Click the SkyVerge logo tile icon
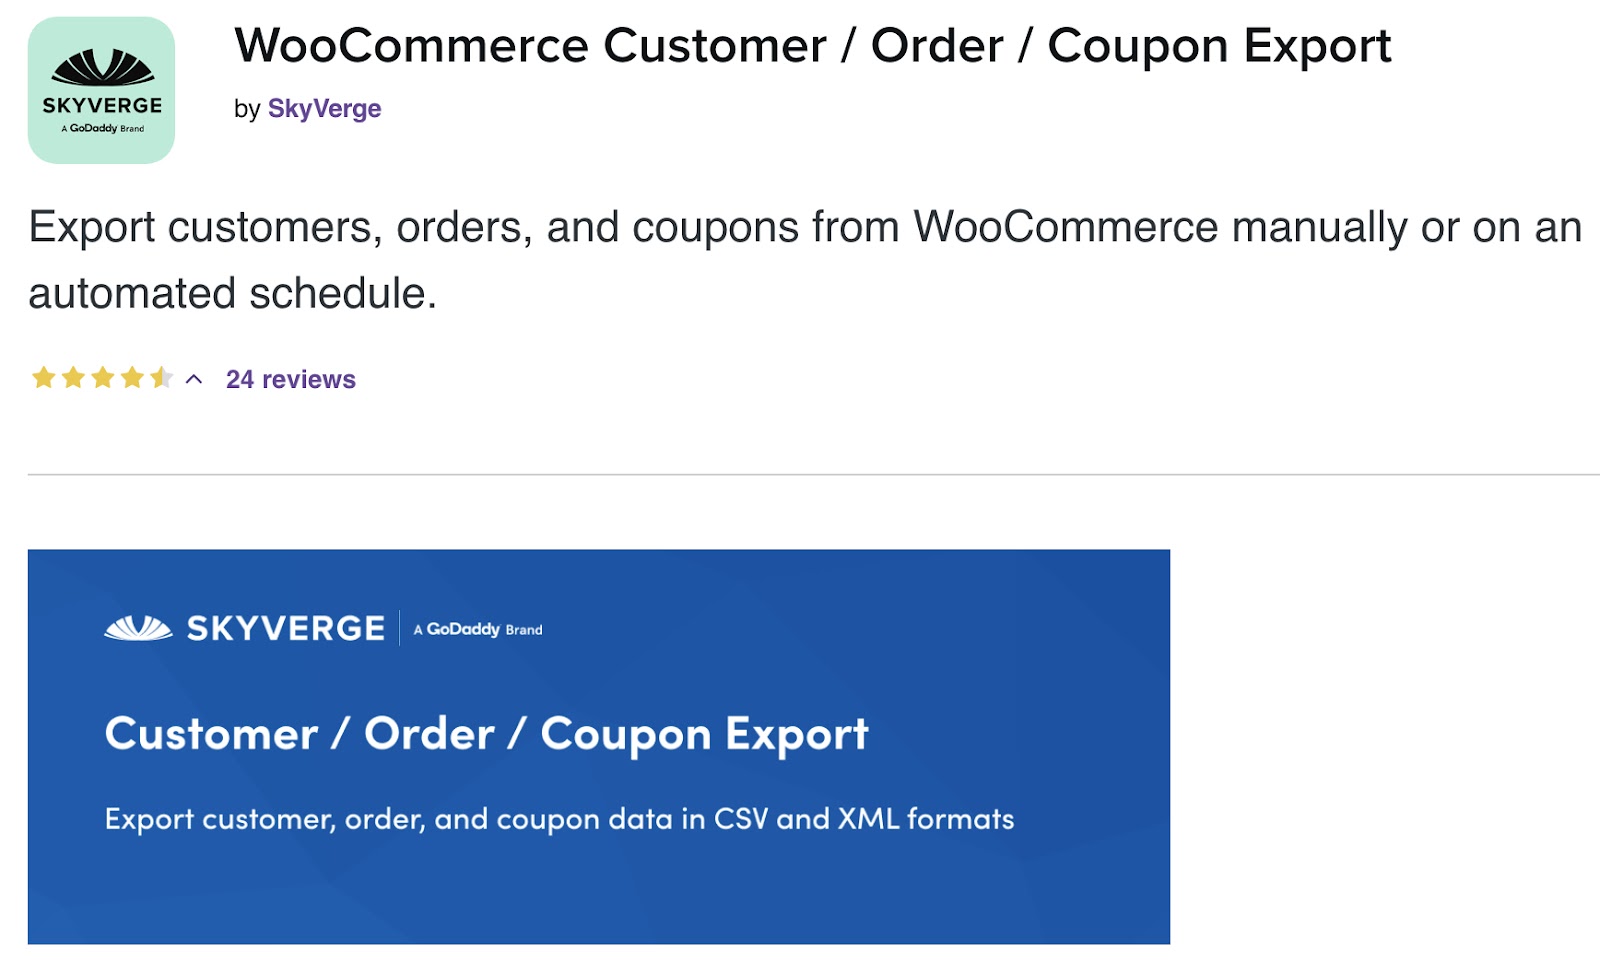Viewport: 1600px width, 964px height. 101,90
